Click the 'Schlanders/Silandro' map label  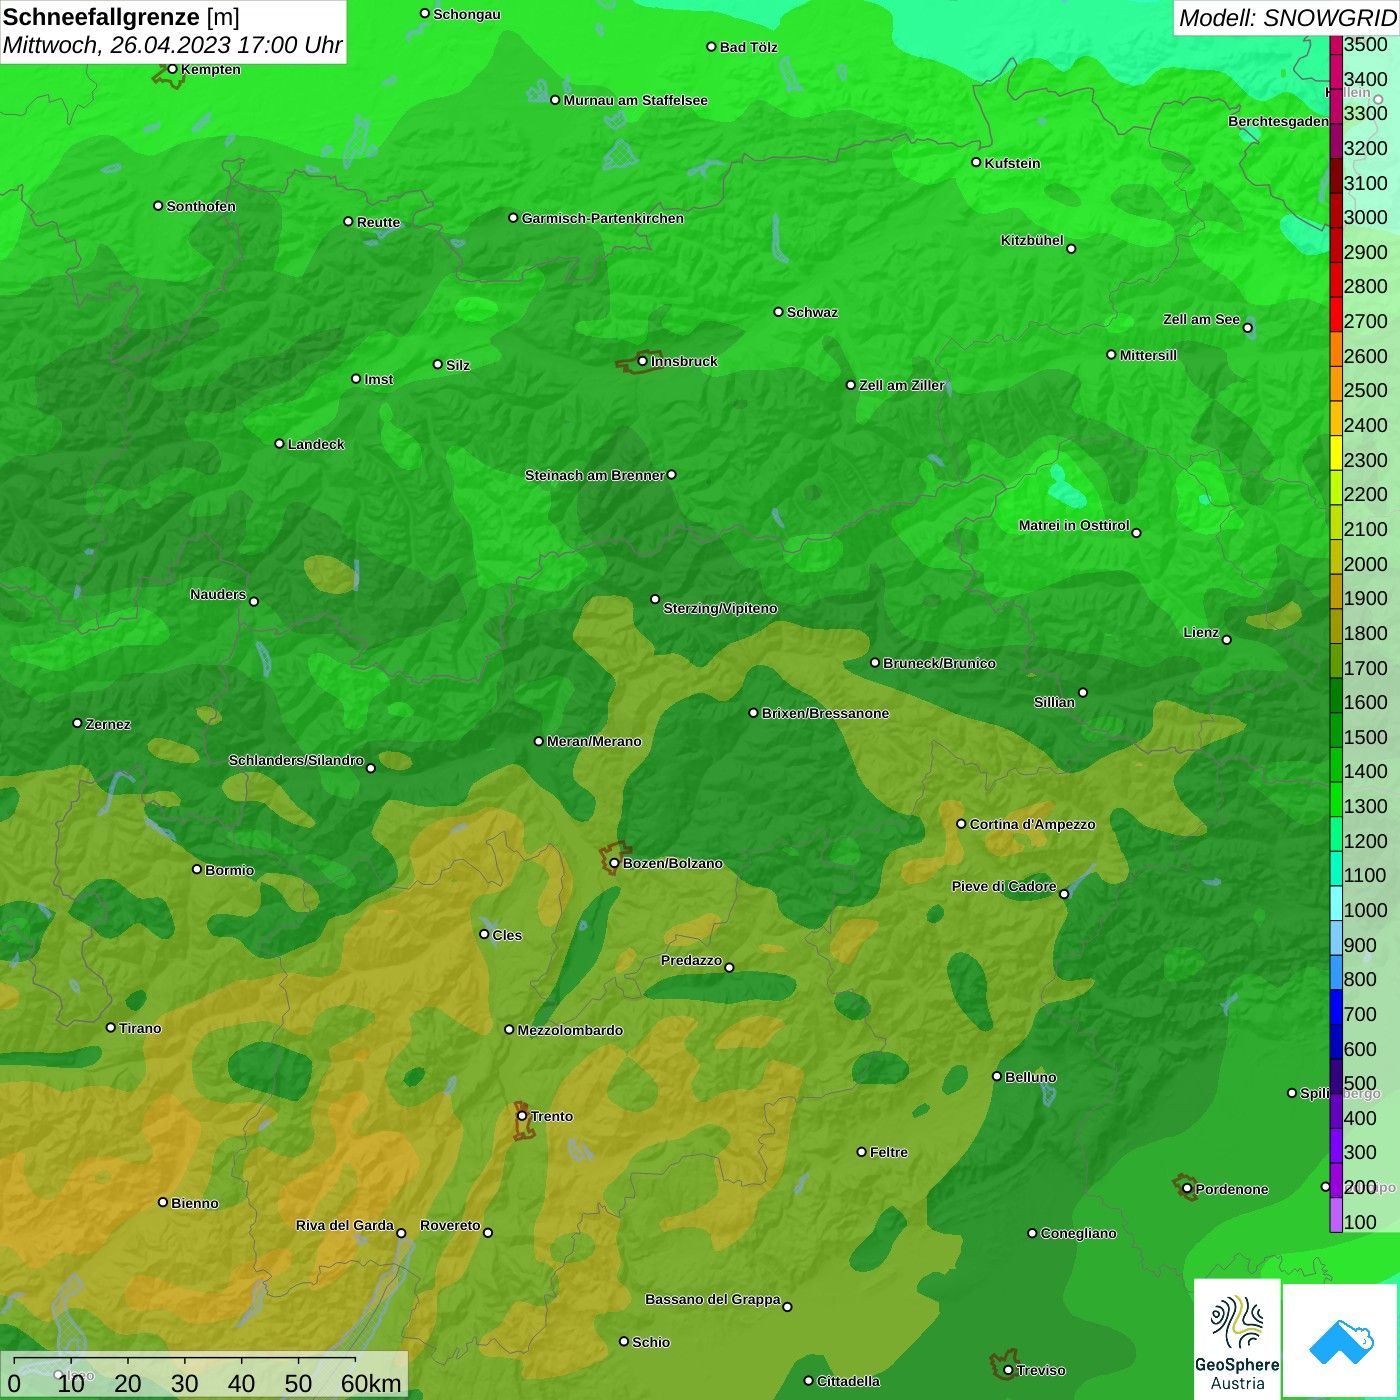tap(296, 760)
